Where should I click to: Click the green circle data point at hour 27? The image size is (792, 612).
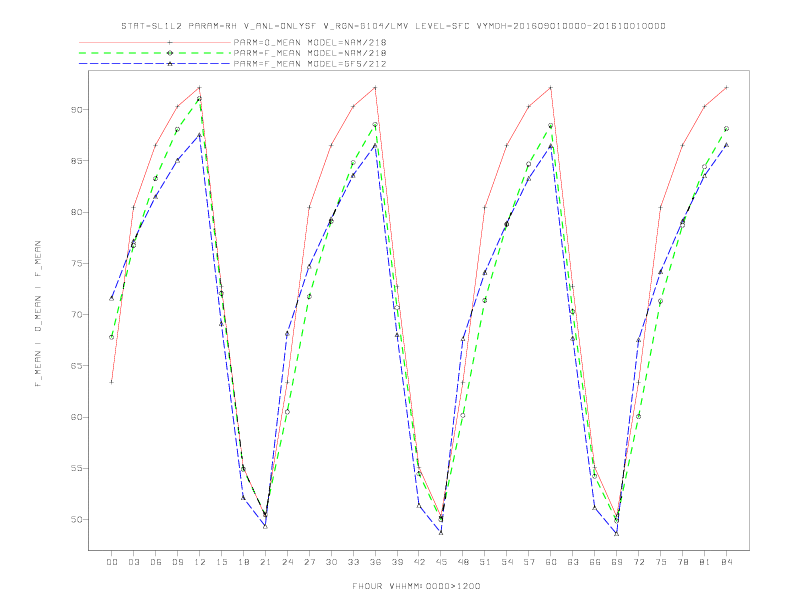tap(309, 296)
